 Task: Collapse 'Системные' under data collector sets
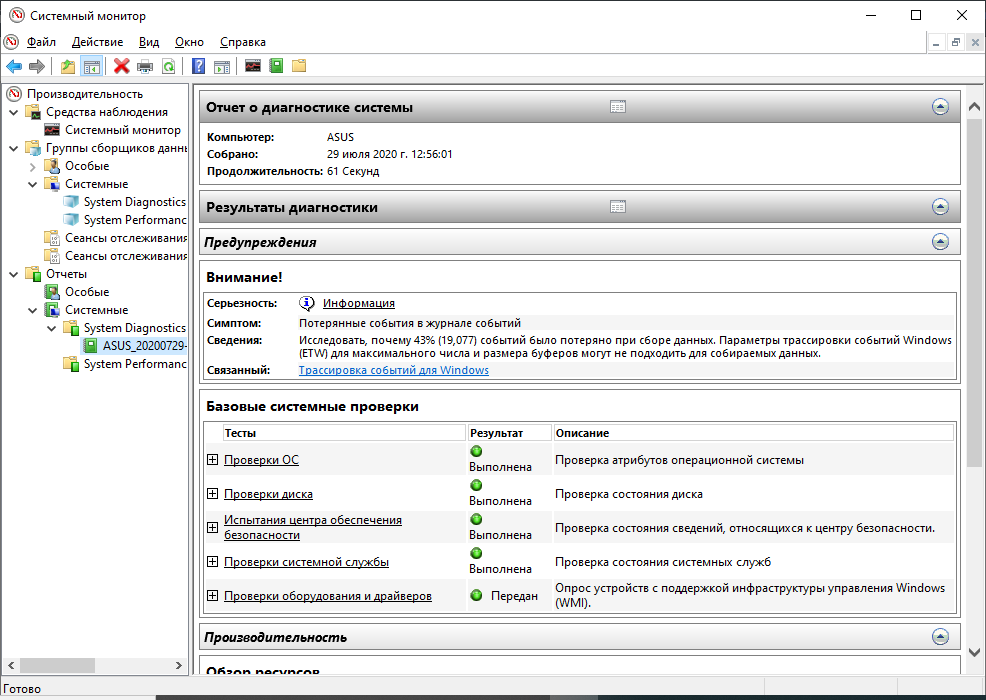coord(33,184)
